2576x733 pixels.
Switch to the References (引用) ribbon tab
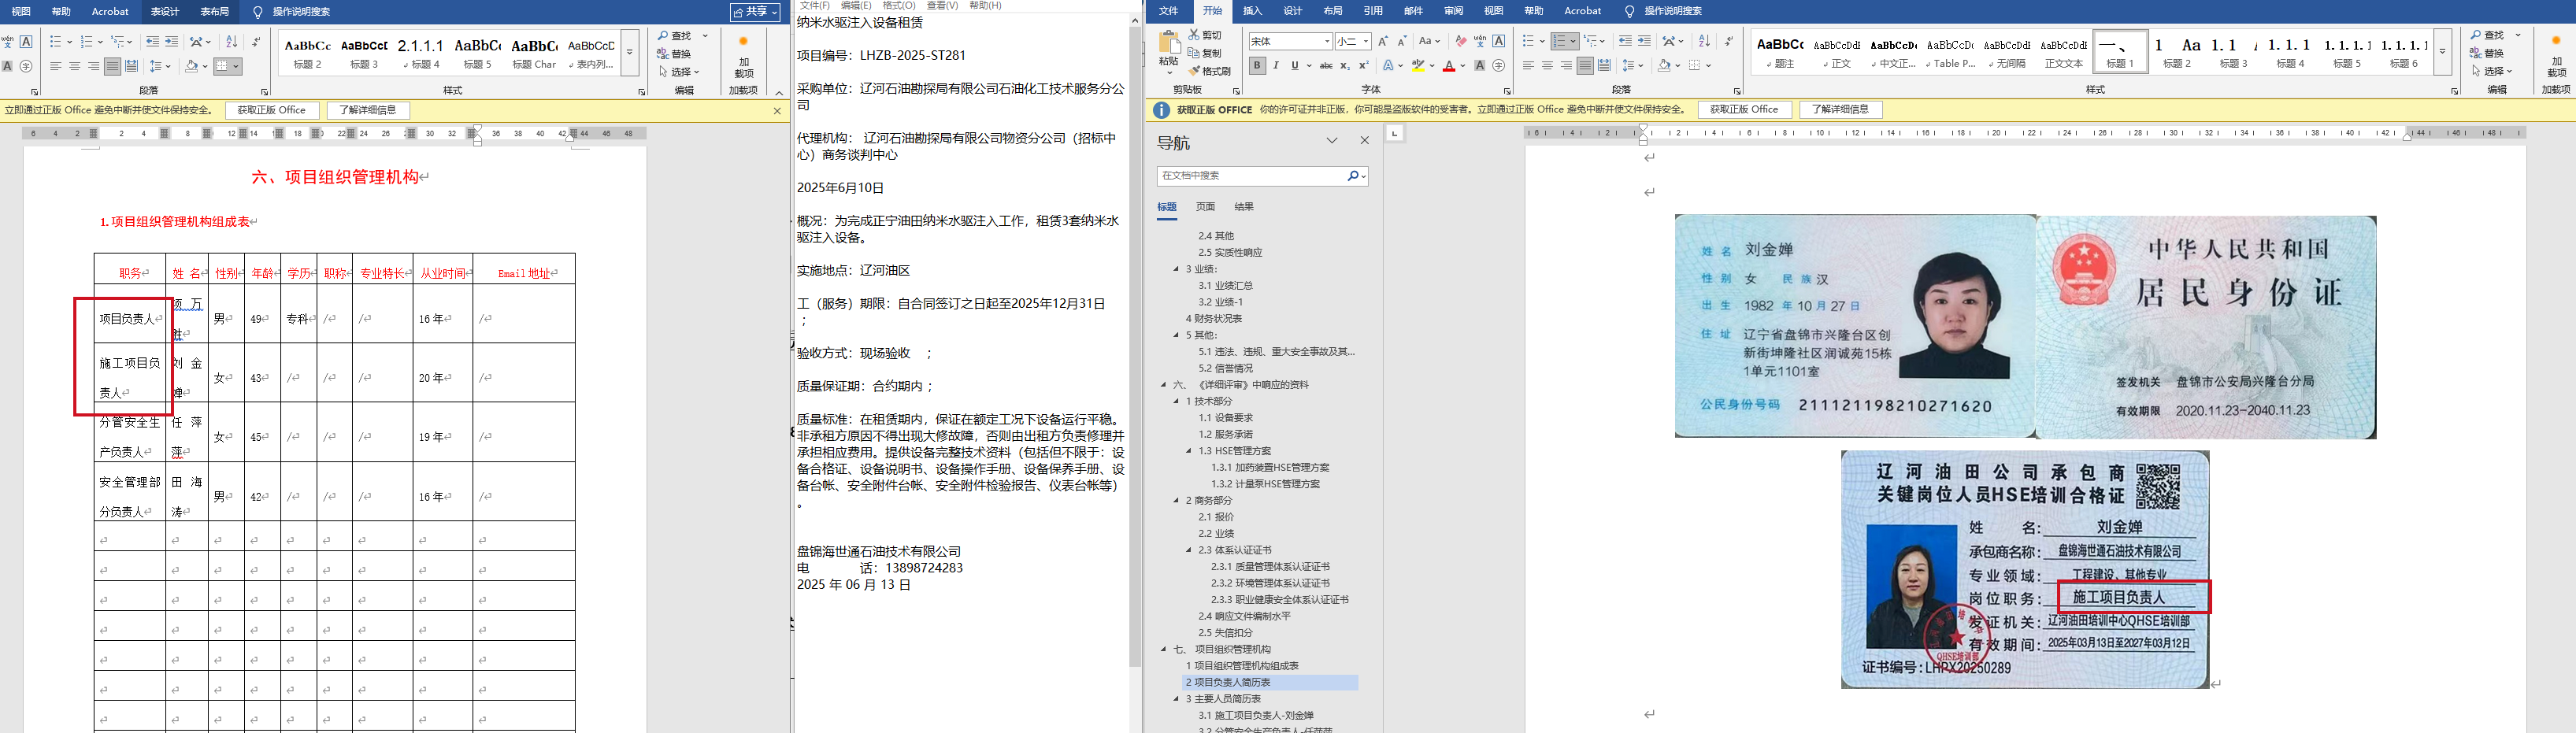pyautogui.click(x=1373, y=11)
